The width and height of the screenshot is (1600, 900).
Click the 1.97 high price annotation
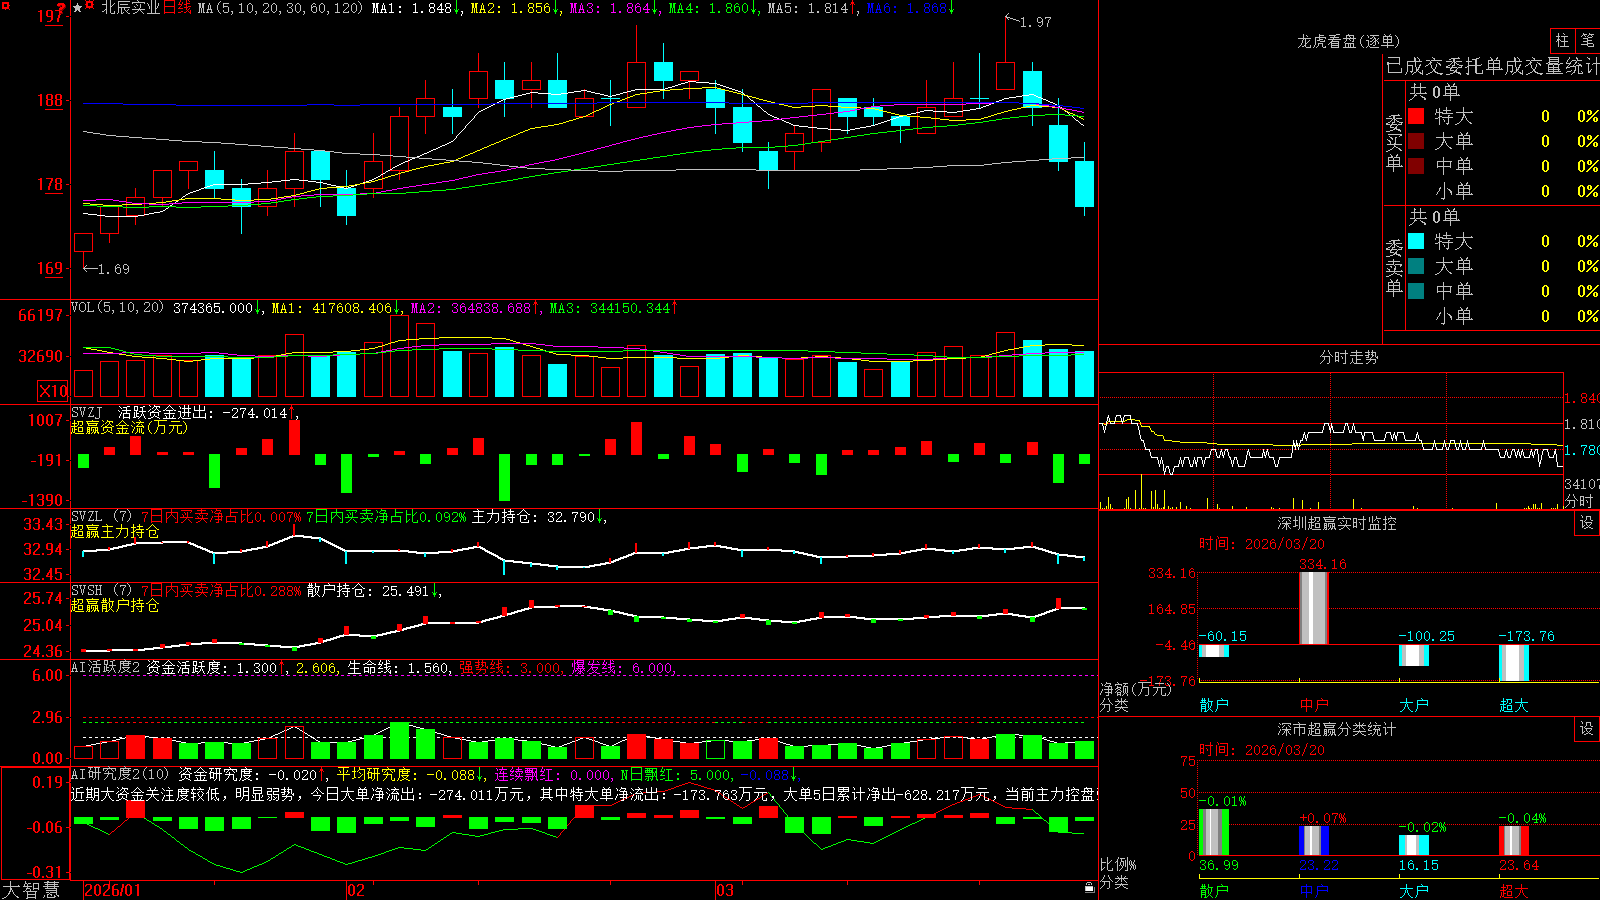click(x=1035, y=22)
